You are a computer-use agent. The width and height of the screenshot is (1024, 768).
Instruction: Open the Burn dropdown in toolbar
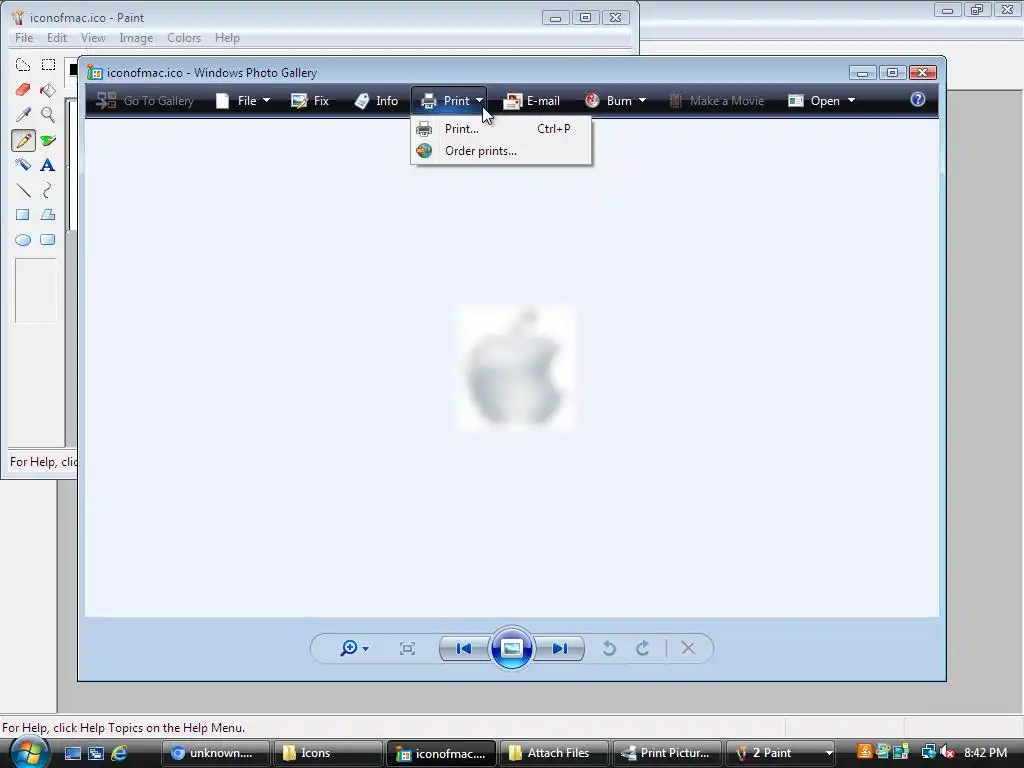tap(616, 101)
